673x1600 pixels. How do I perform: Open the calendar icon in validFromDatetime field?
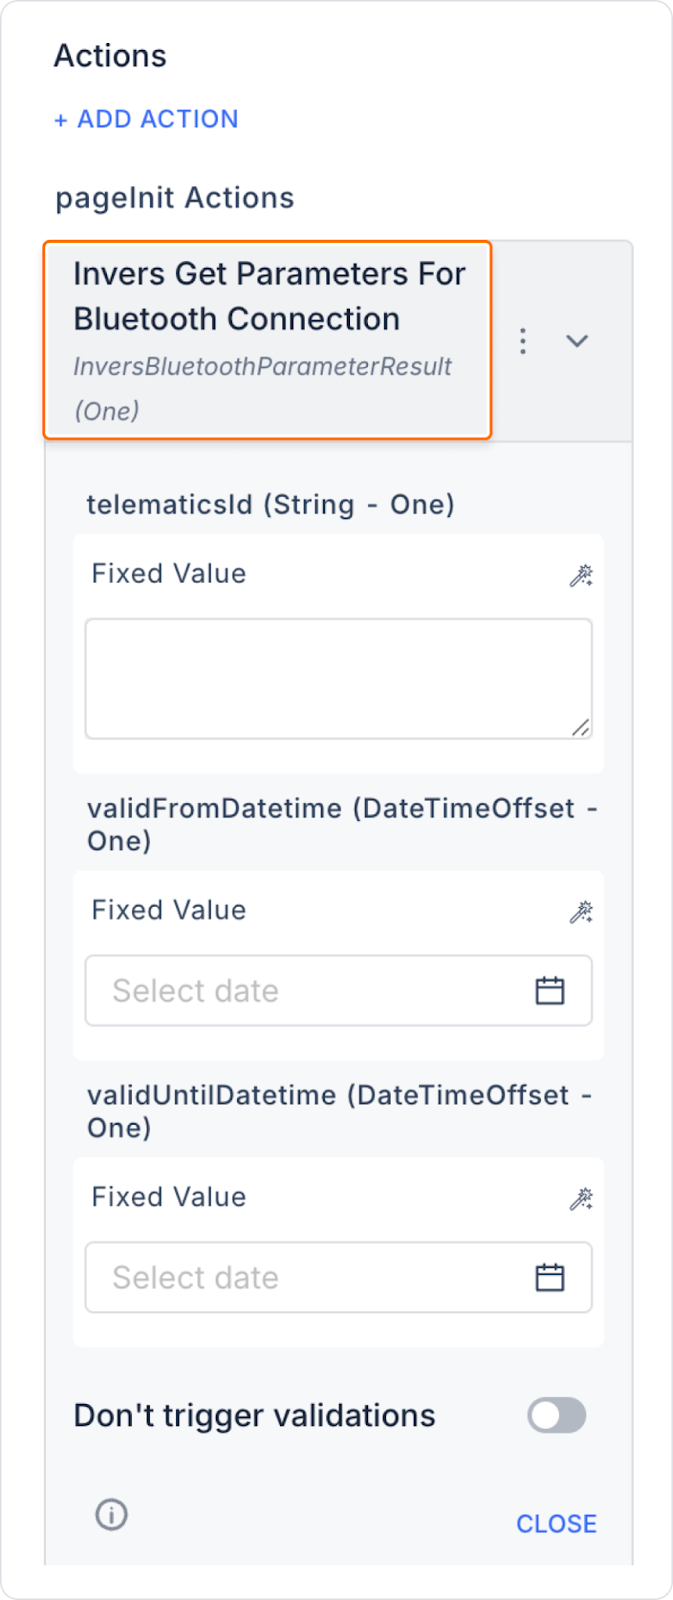click(550, 991)
